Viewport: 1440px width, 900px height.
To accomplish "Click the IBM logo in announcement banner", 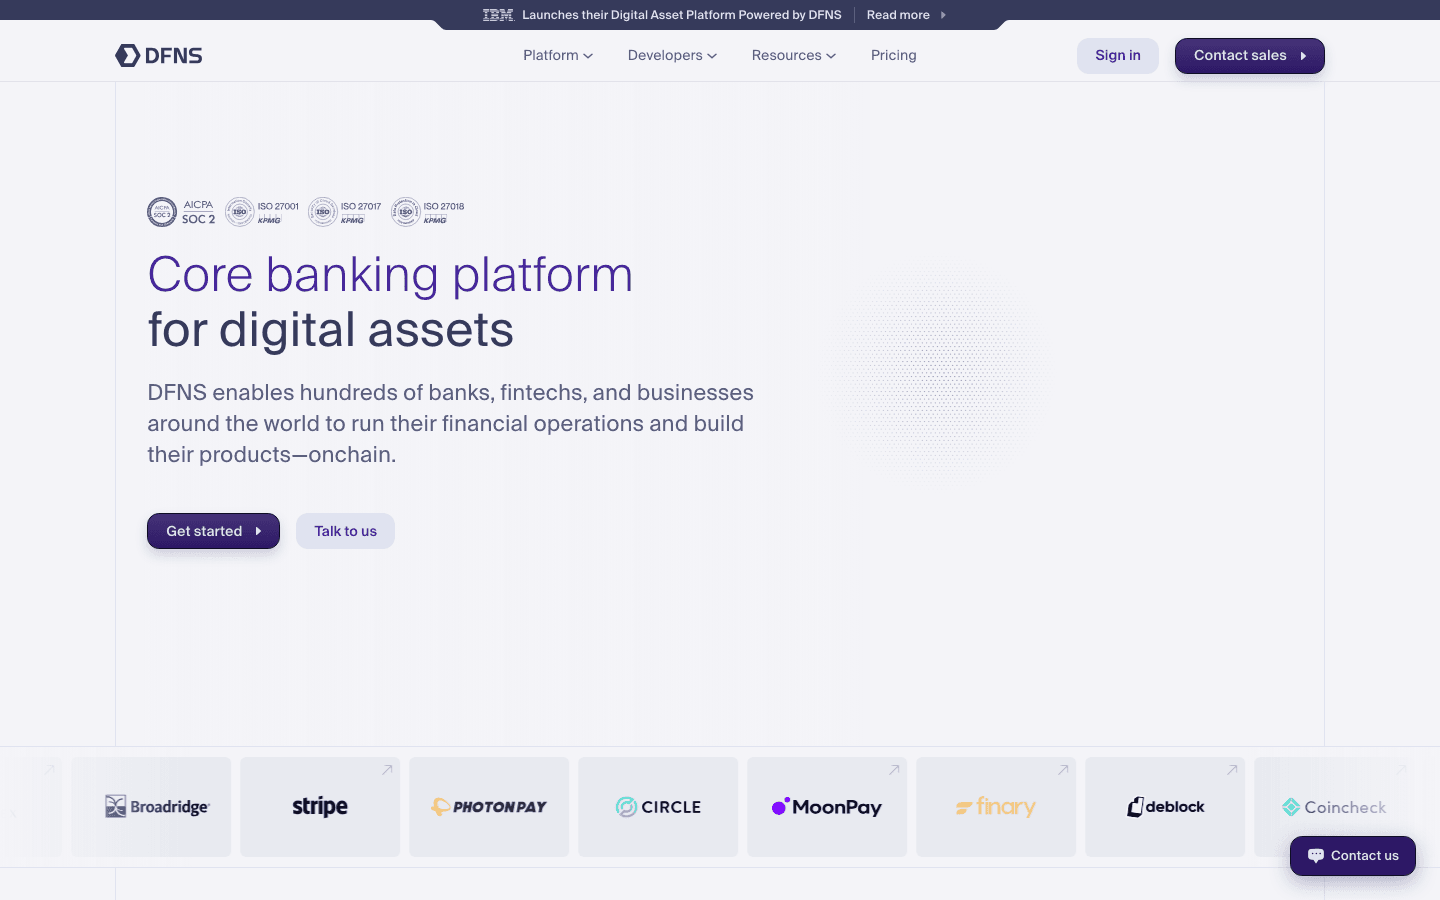I will click(x=498, y=15).
